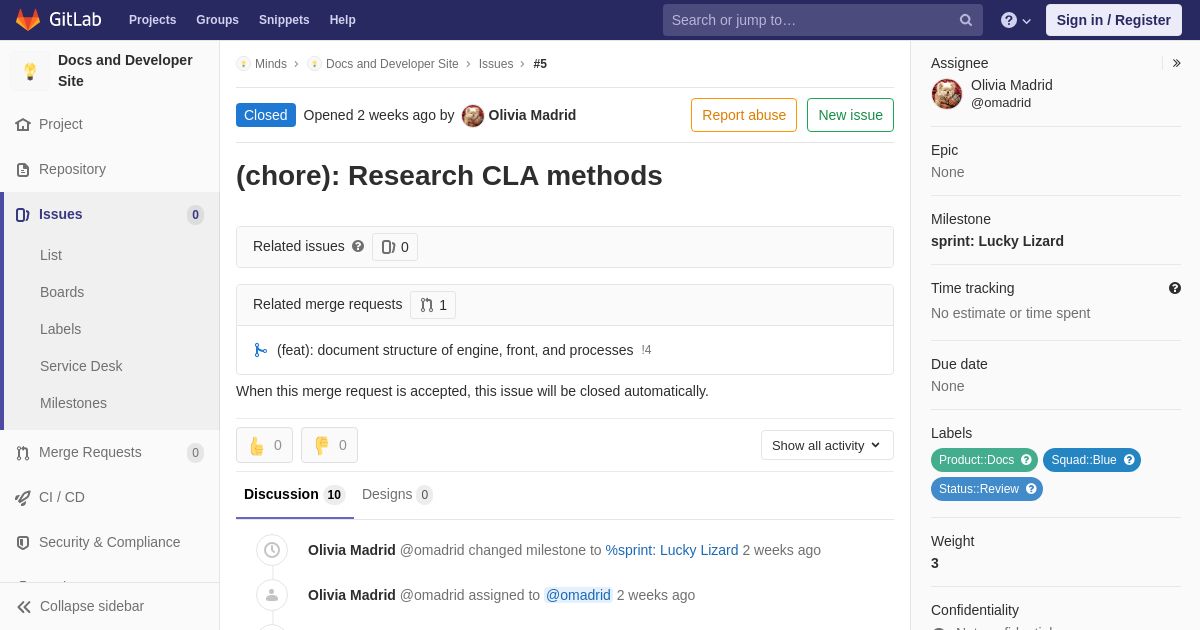Give a thumbs down reaction
Viewport: 1200px width, 630px height.
tap(329, 445)
